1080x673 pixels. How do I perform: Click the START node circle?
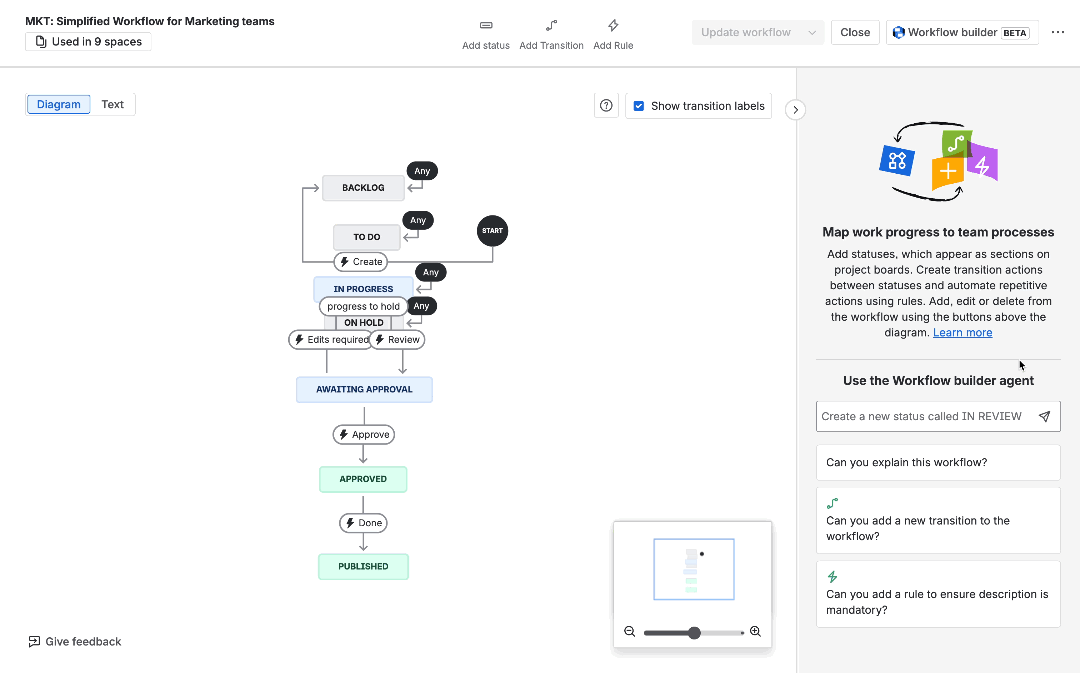(x=492, y=231)
